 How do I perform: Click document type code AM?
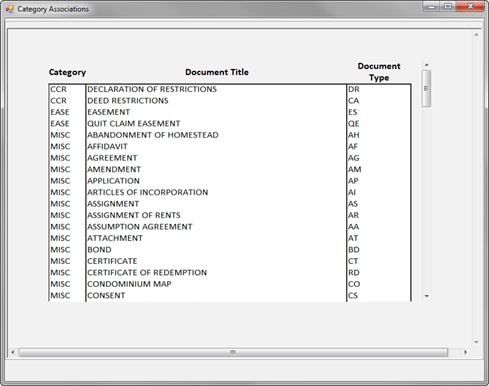355,169
